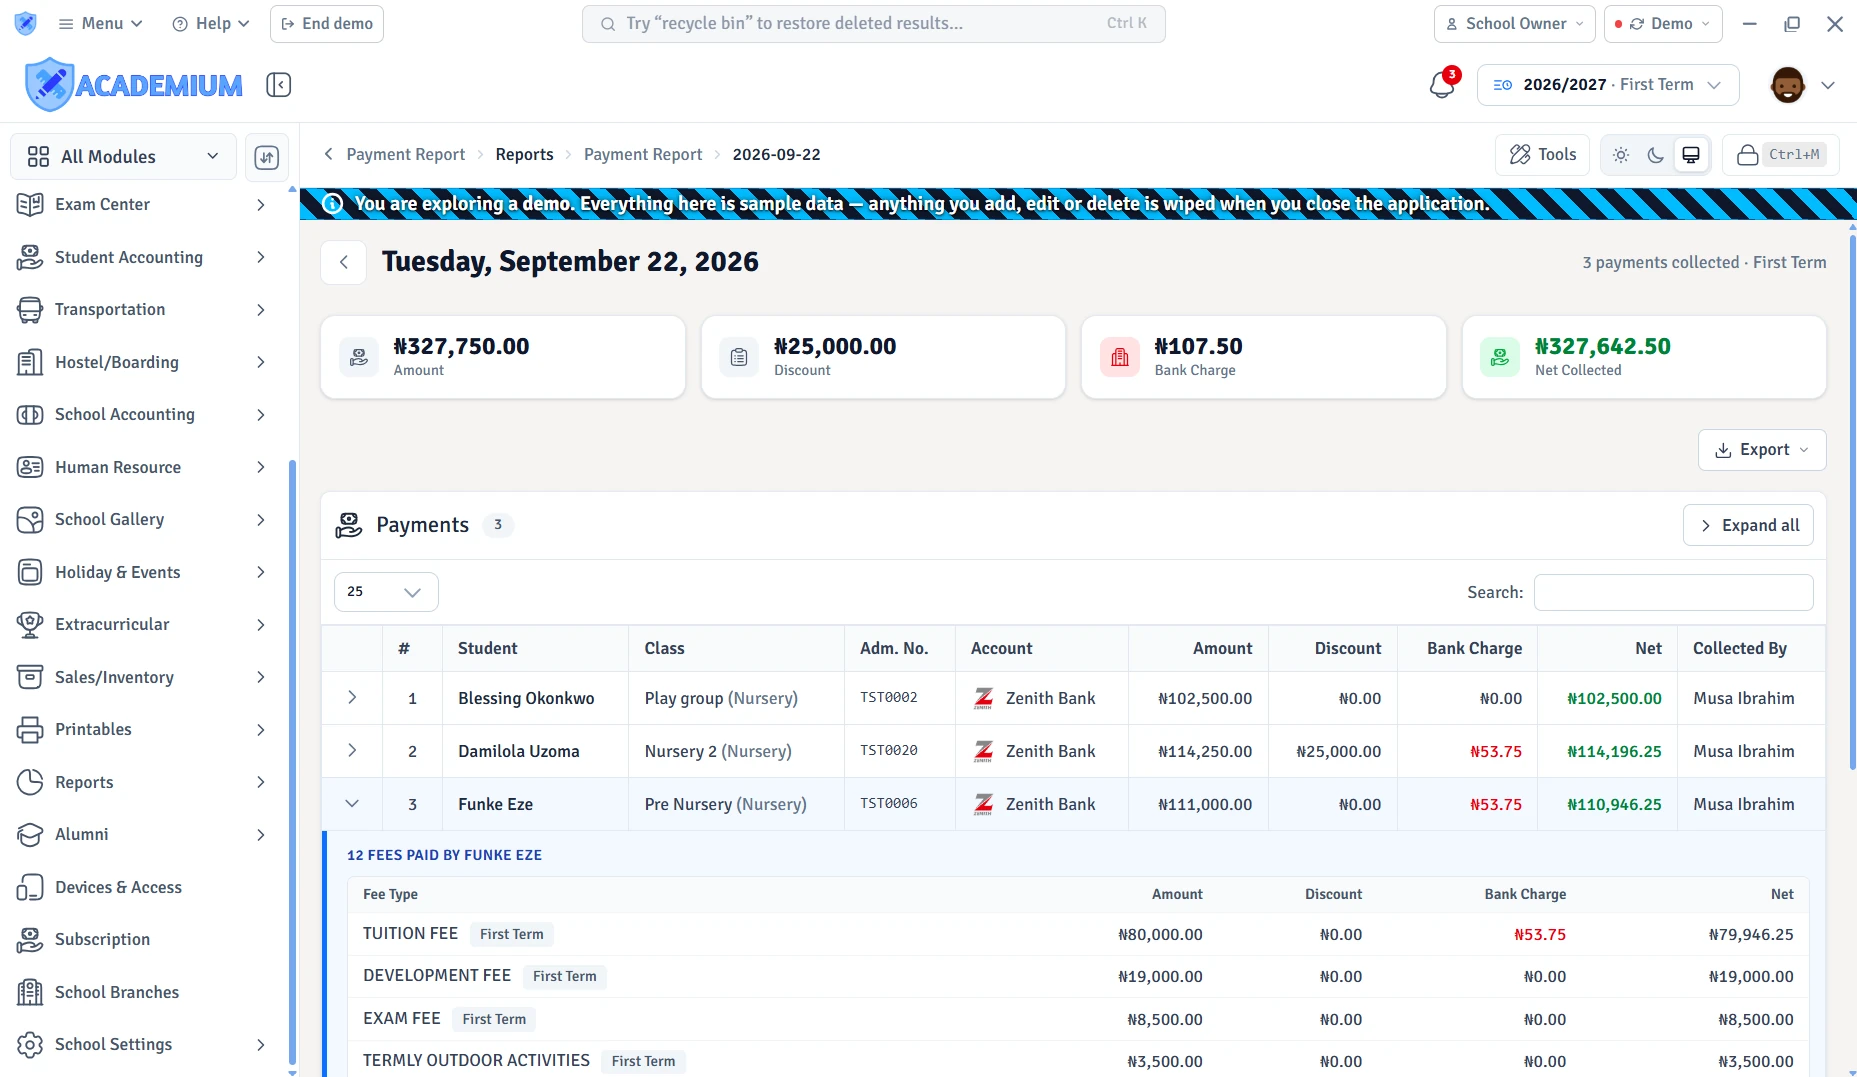
Task: Open the notifications bell
Action: click(1442, 85)
